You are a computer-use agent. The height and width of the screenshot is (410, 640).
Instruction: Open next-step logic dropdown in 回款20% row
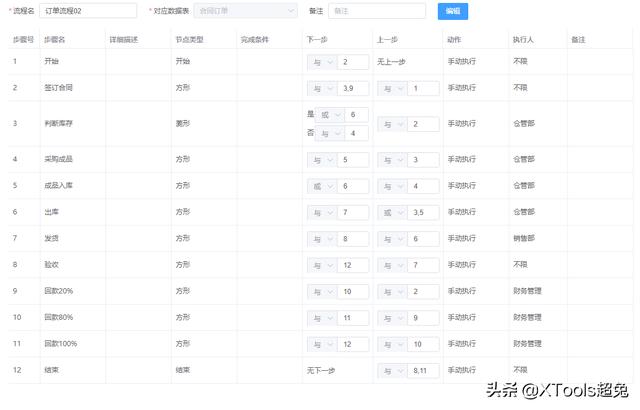tap(322, 292)
